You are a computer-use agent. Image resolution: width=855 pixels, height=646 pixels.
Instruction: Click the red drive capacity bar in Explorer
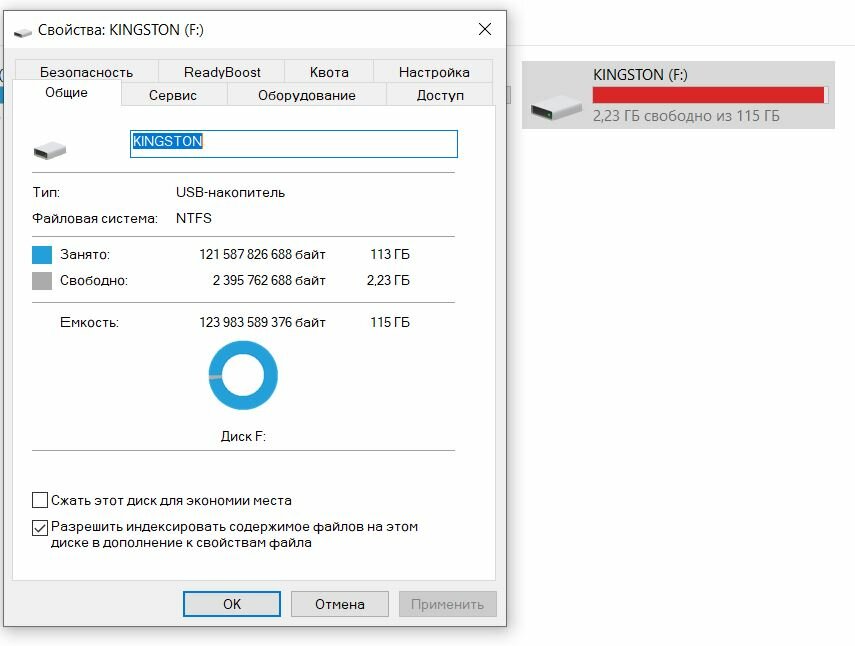711,95
